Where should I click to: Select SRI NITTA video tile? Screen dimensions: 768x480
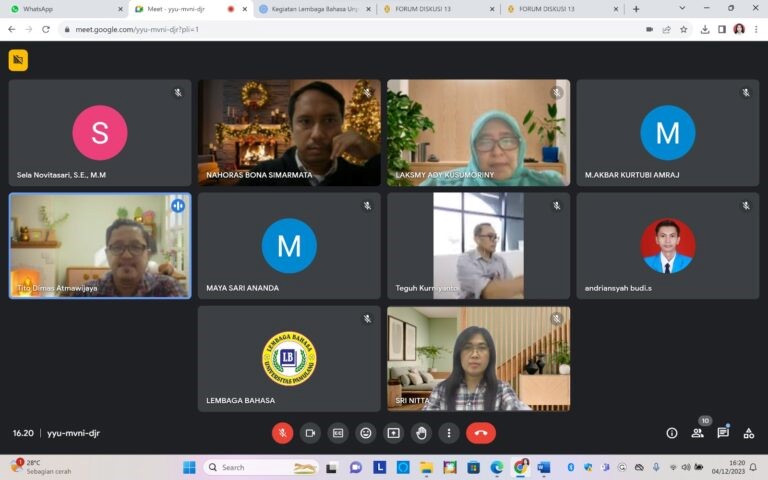coord(479,359)
